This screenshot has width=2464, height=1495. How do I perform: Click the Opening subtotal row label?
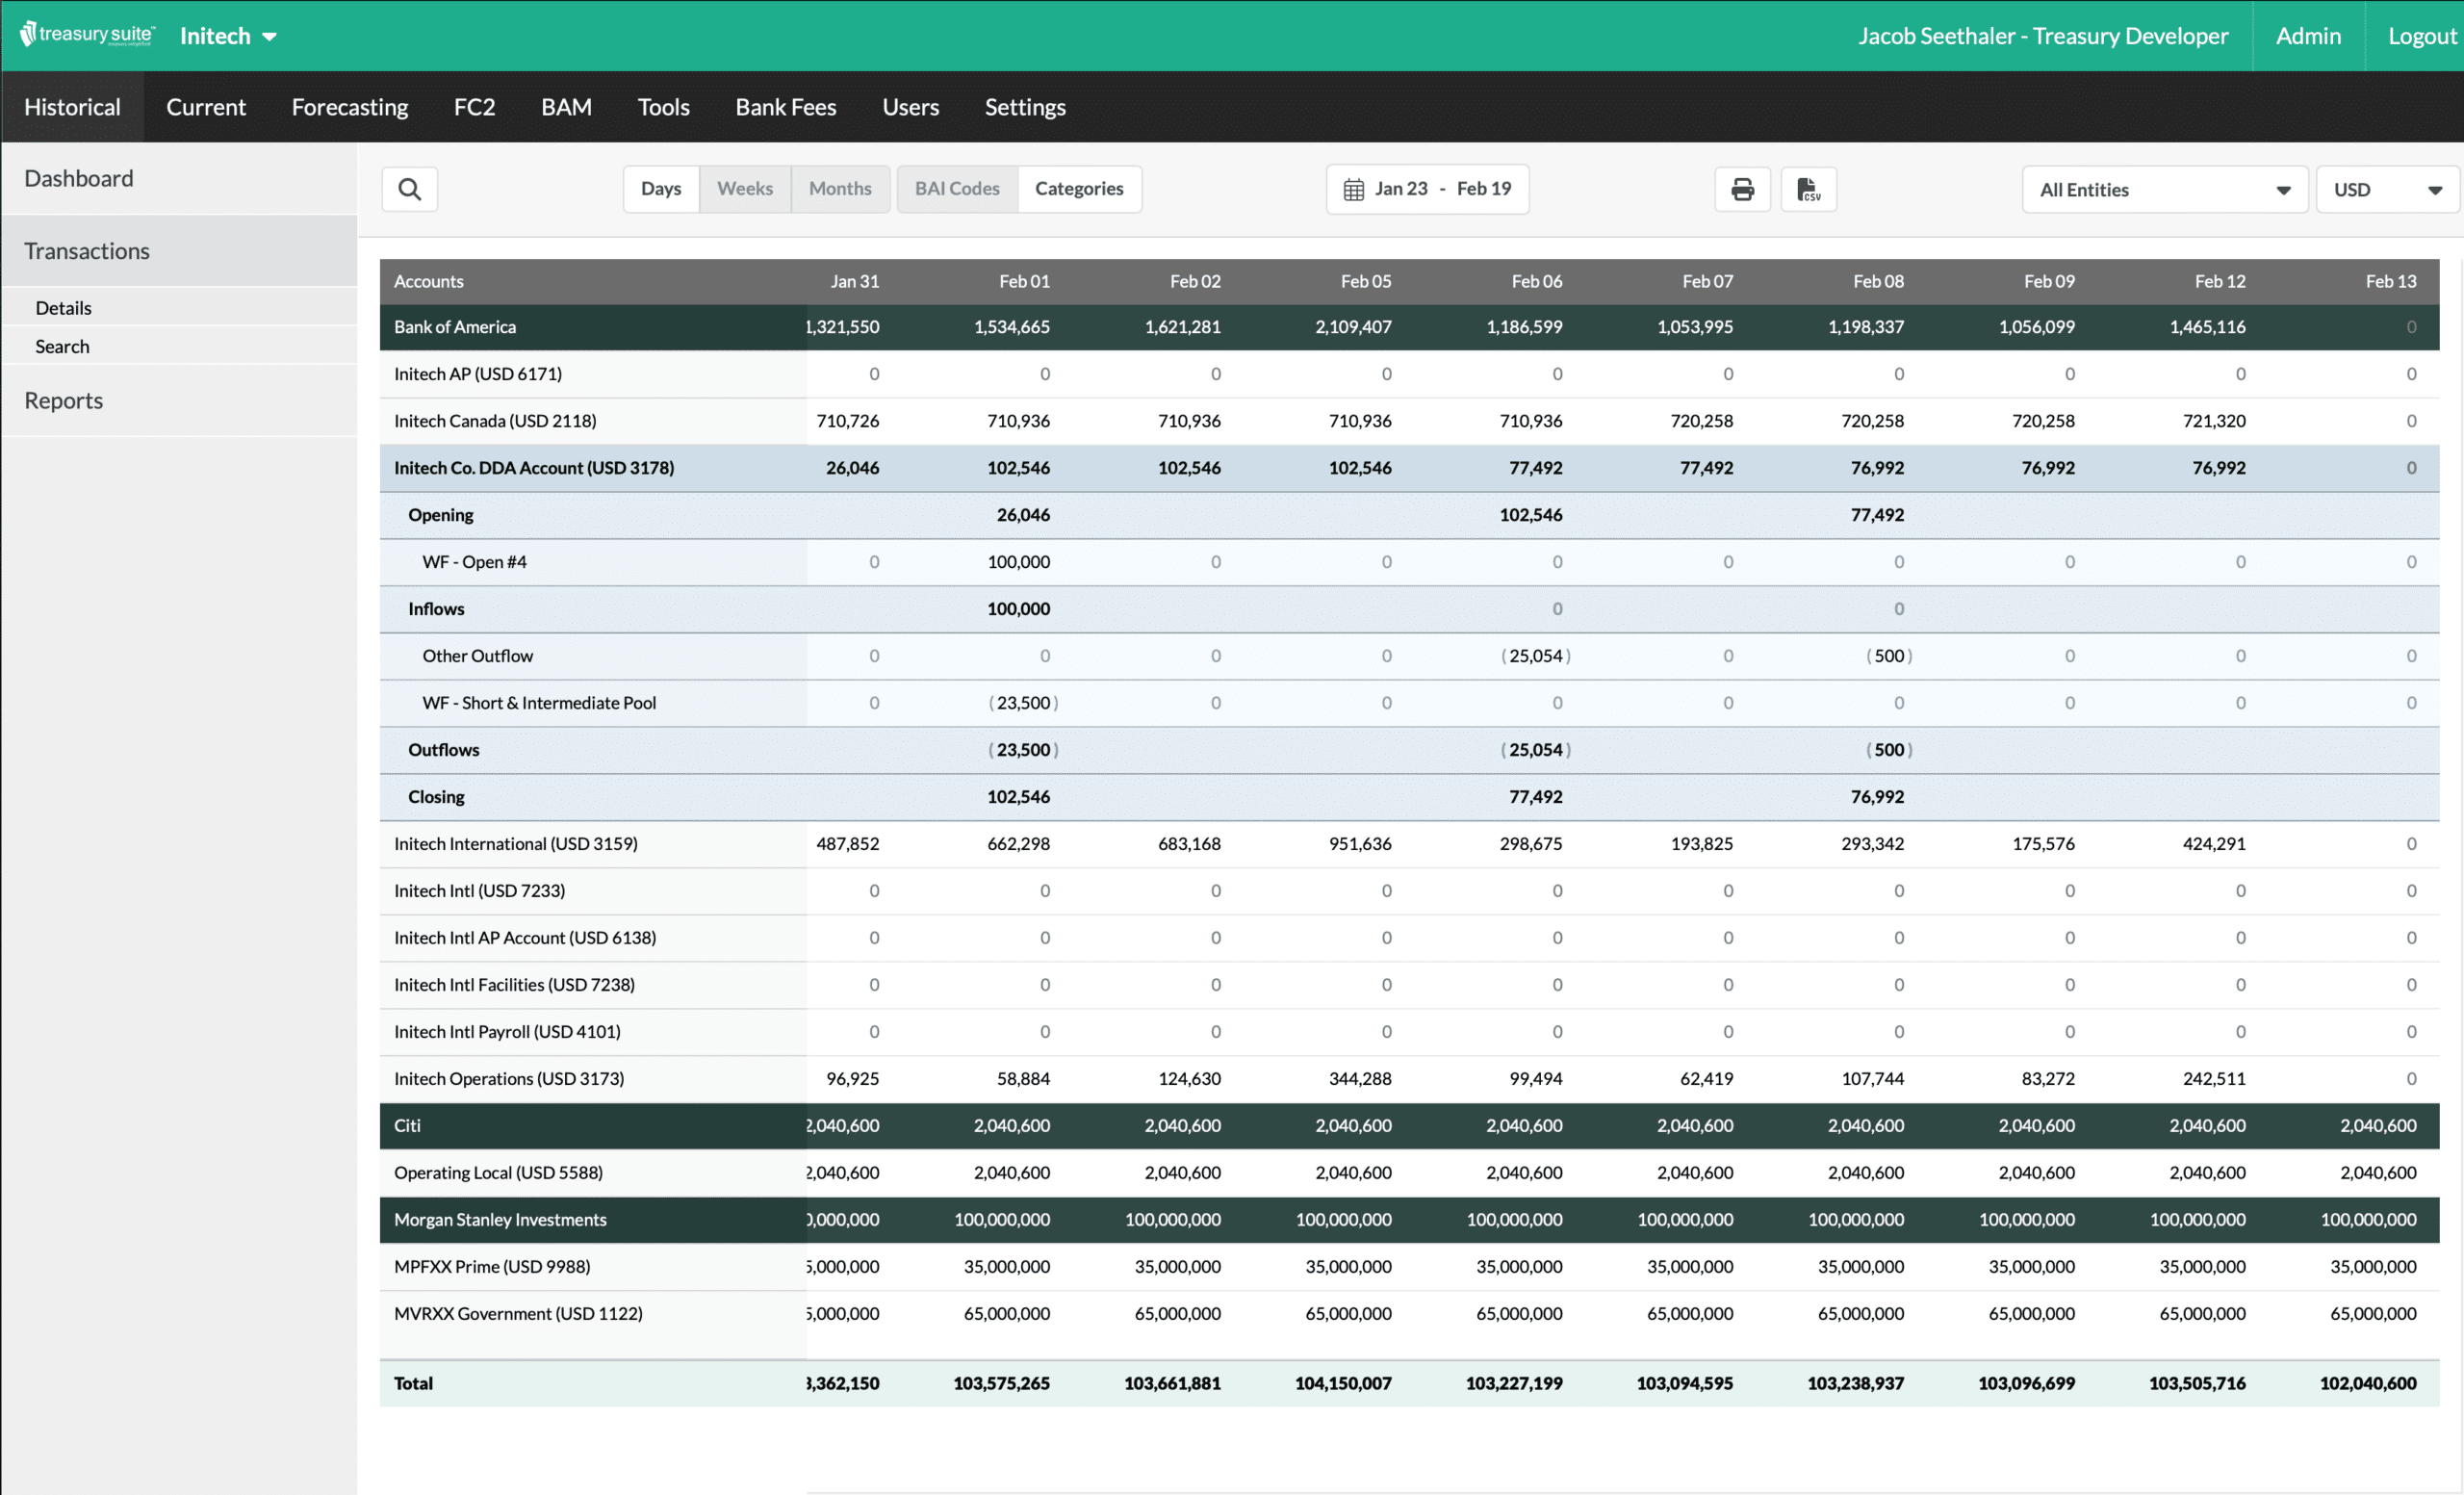pos(440,515)
